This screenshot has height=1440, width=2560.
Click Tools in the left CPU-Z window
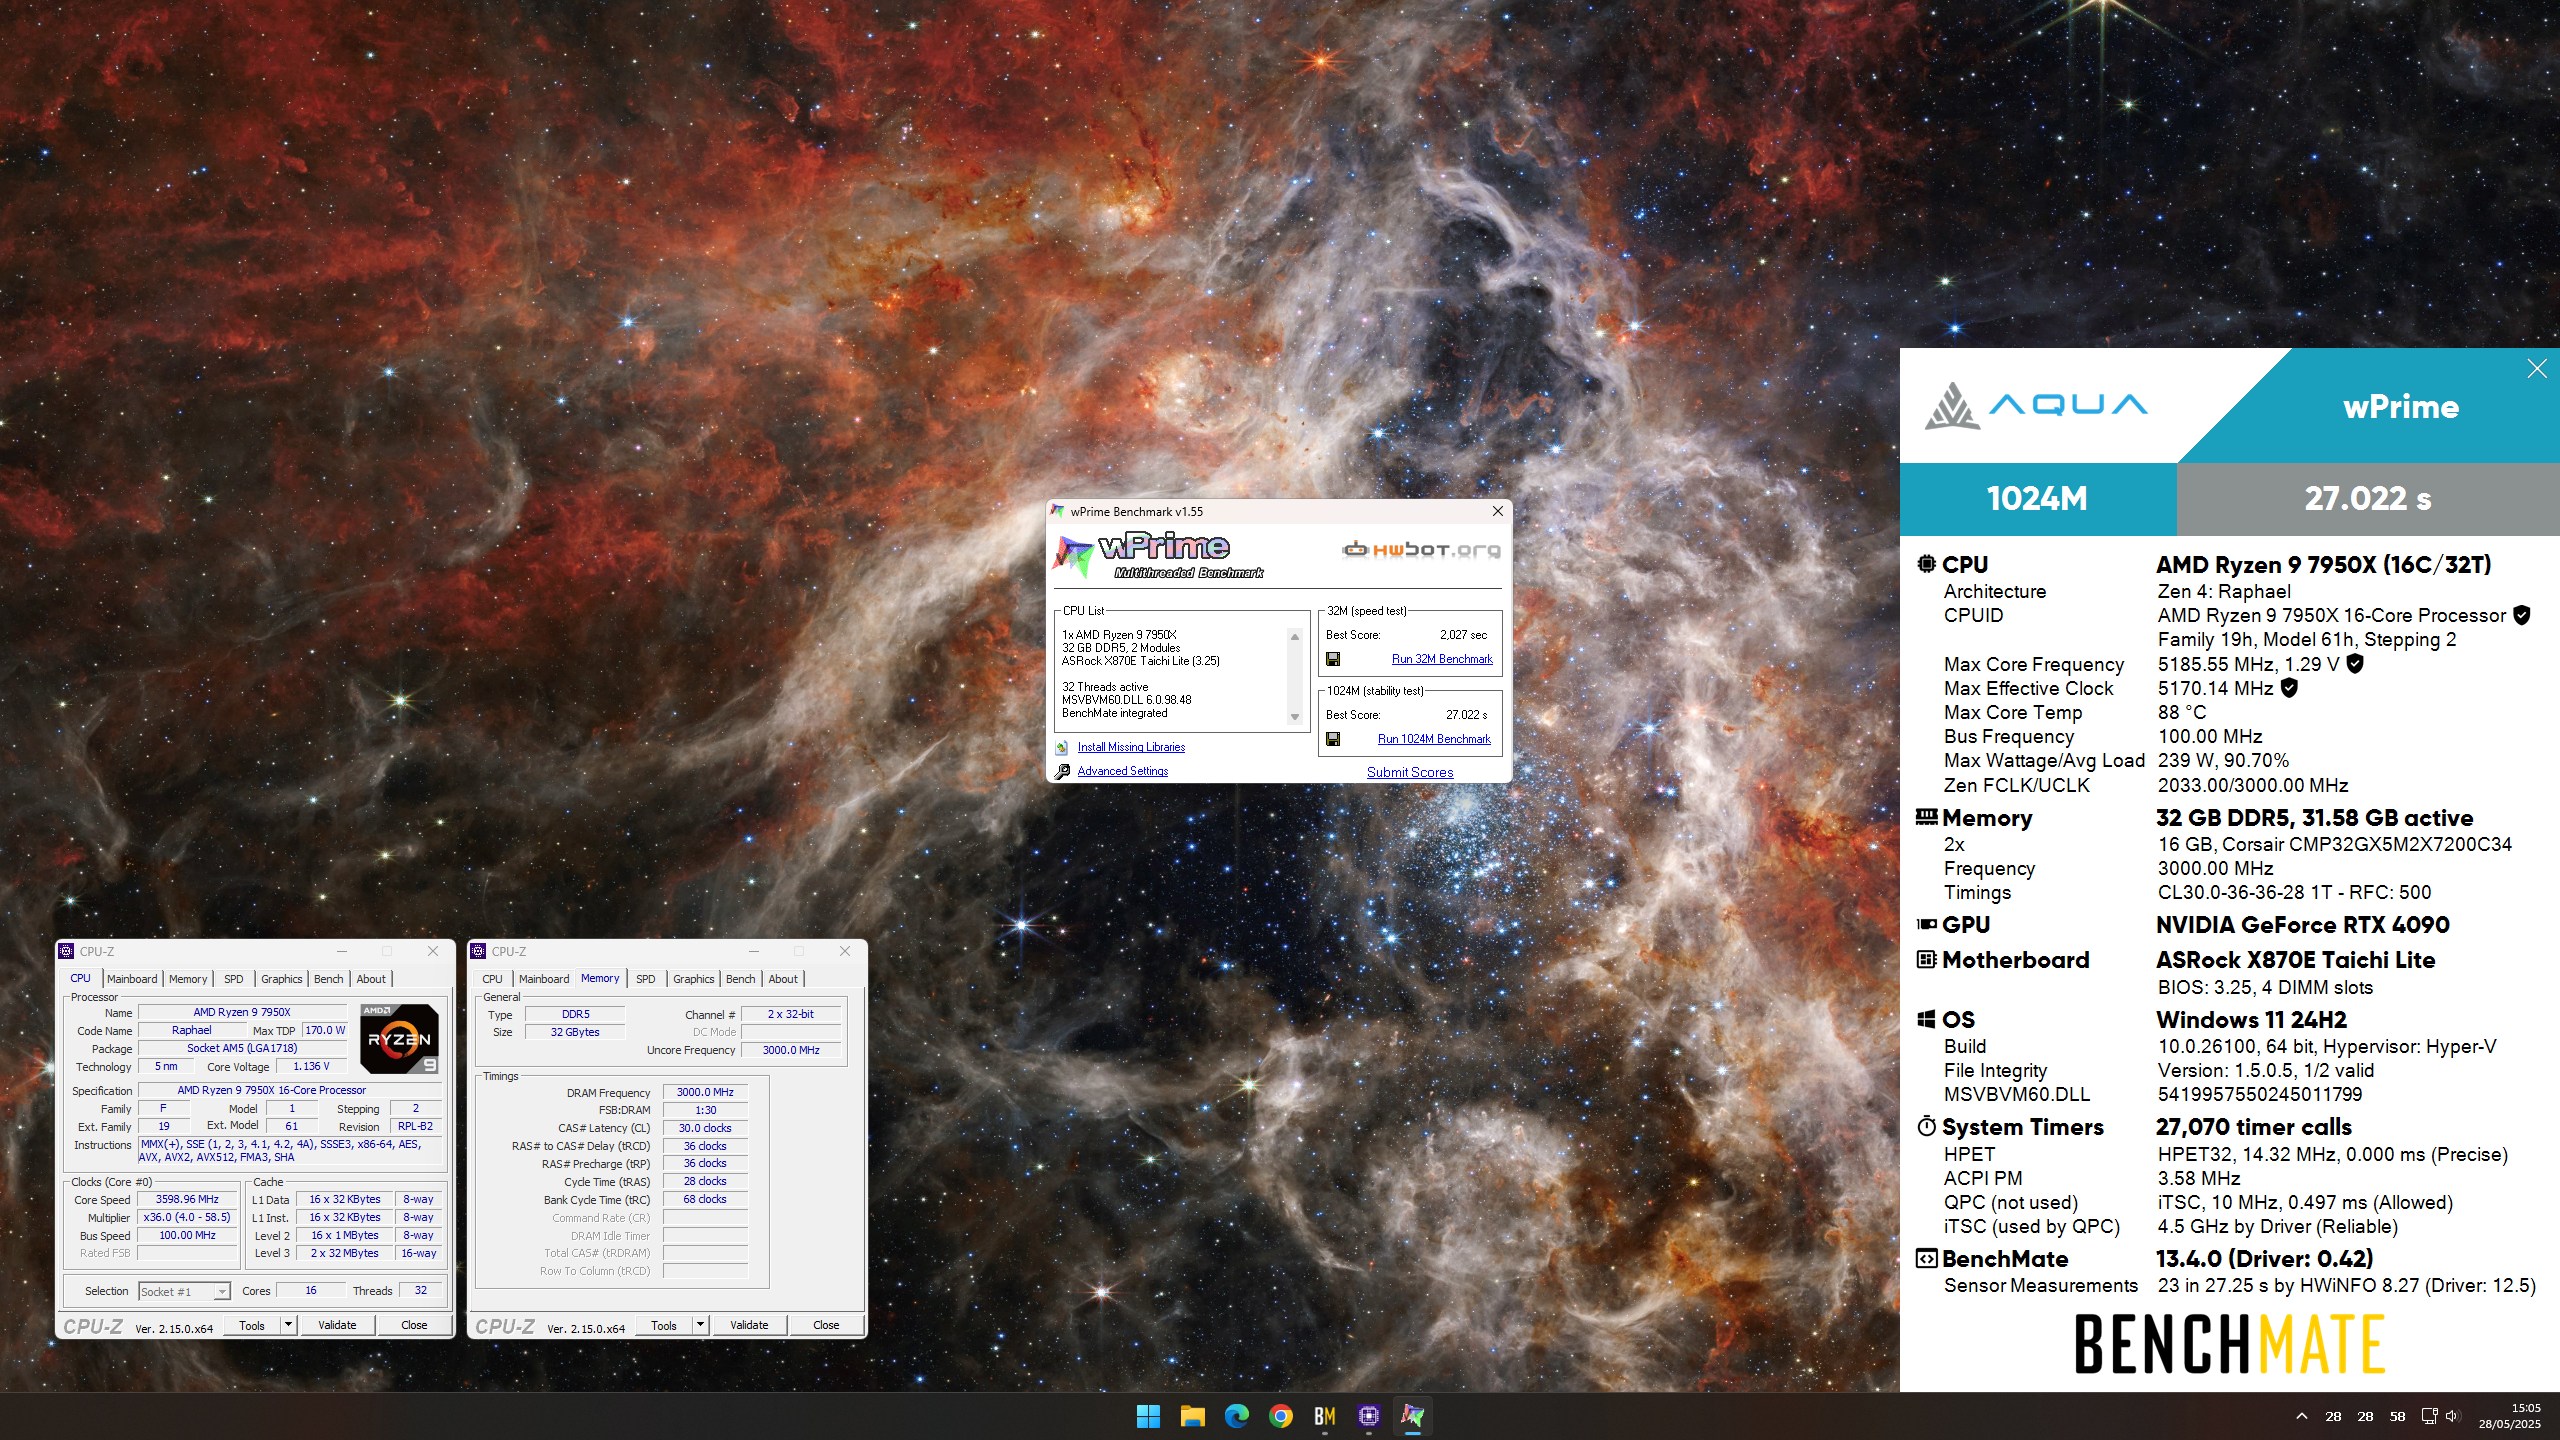click(252, 1326)
